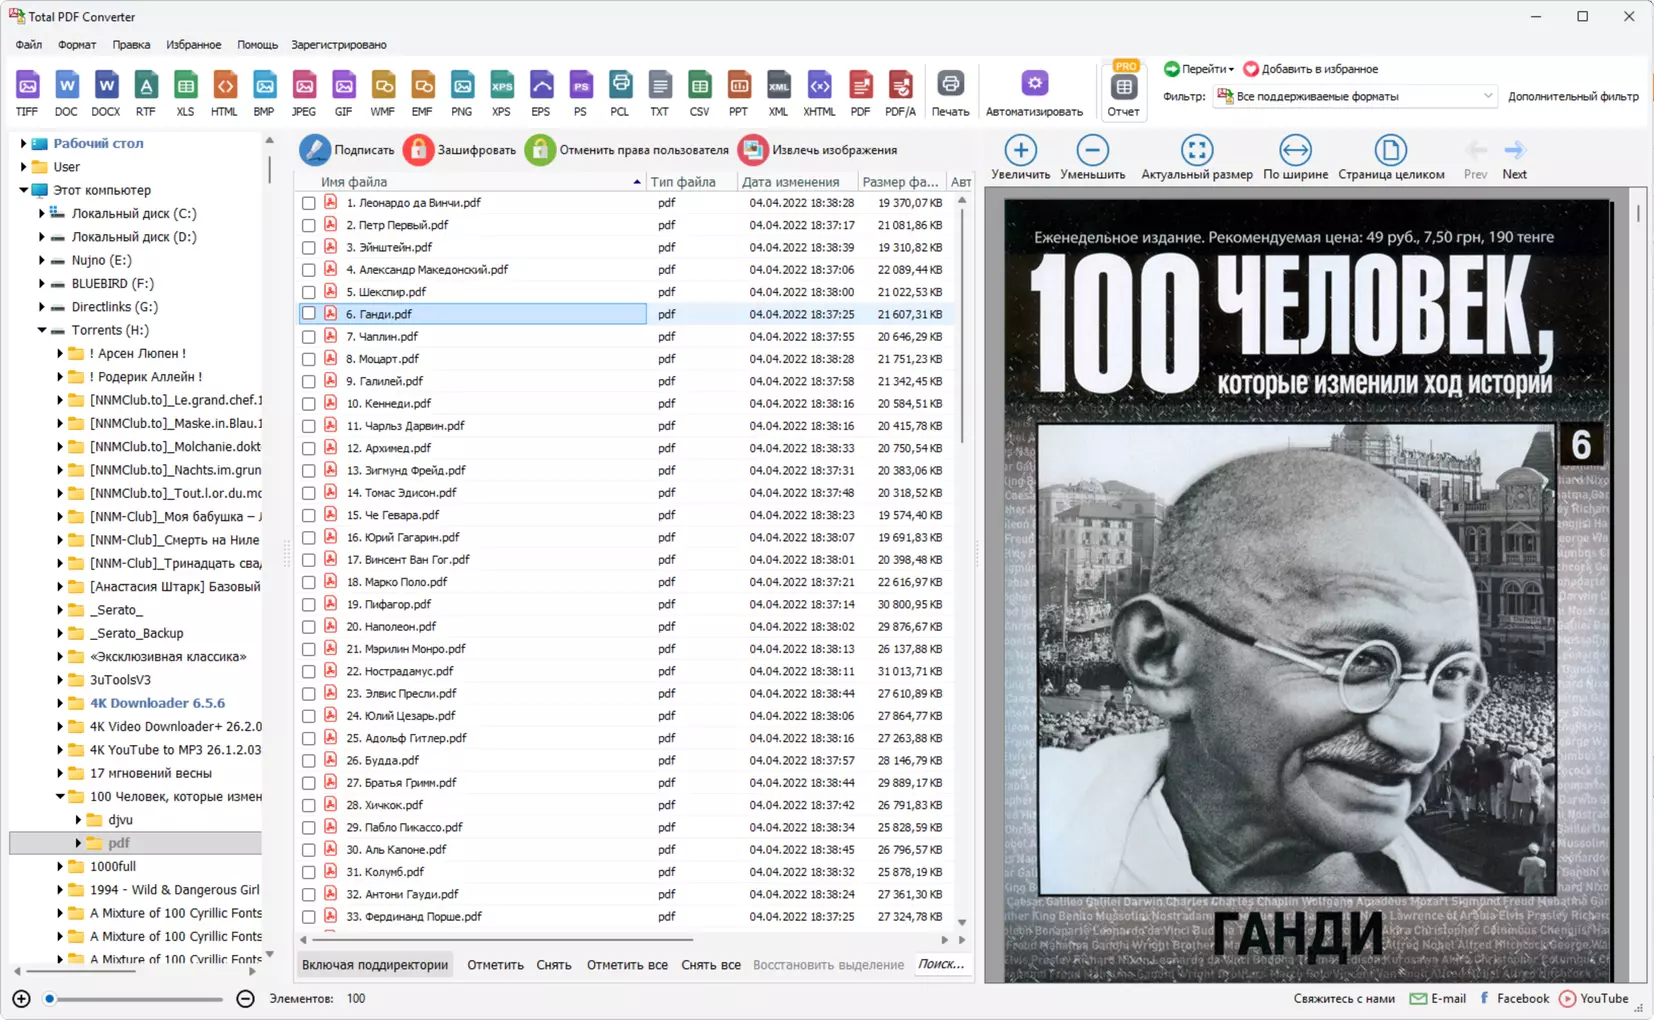Viewport: 1654px width, 1020px height.
Task: Click Извлечь изображения extract images button
Action: point(818,150)
